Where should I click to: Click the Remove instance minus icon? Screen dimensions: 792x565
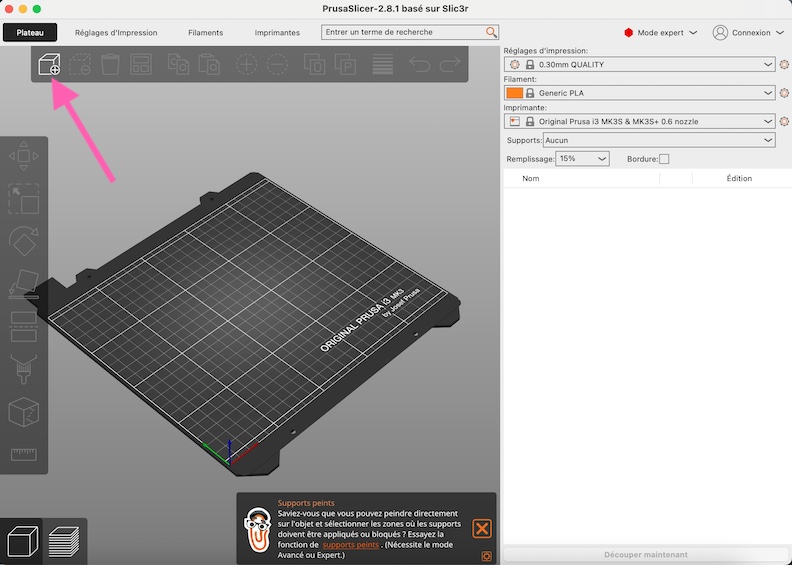click(x=277, y=64)
